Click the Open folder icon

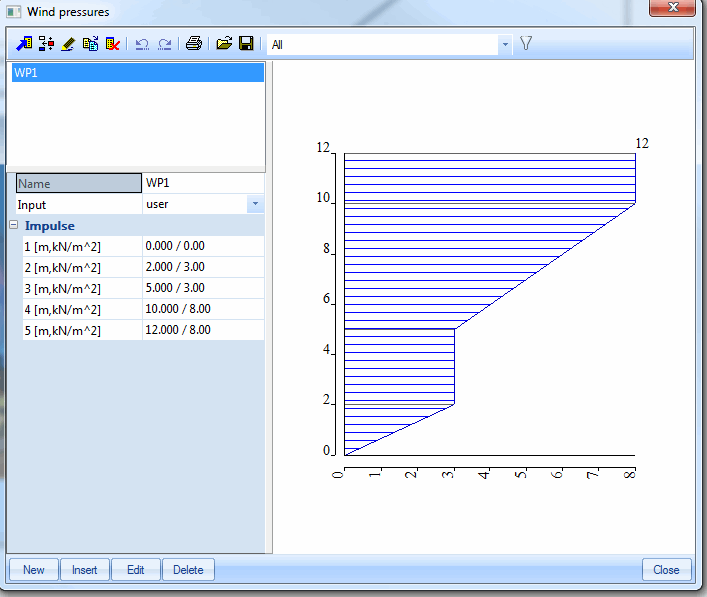pos(224,44)
